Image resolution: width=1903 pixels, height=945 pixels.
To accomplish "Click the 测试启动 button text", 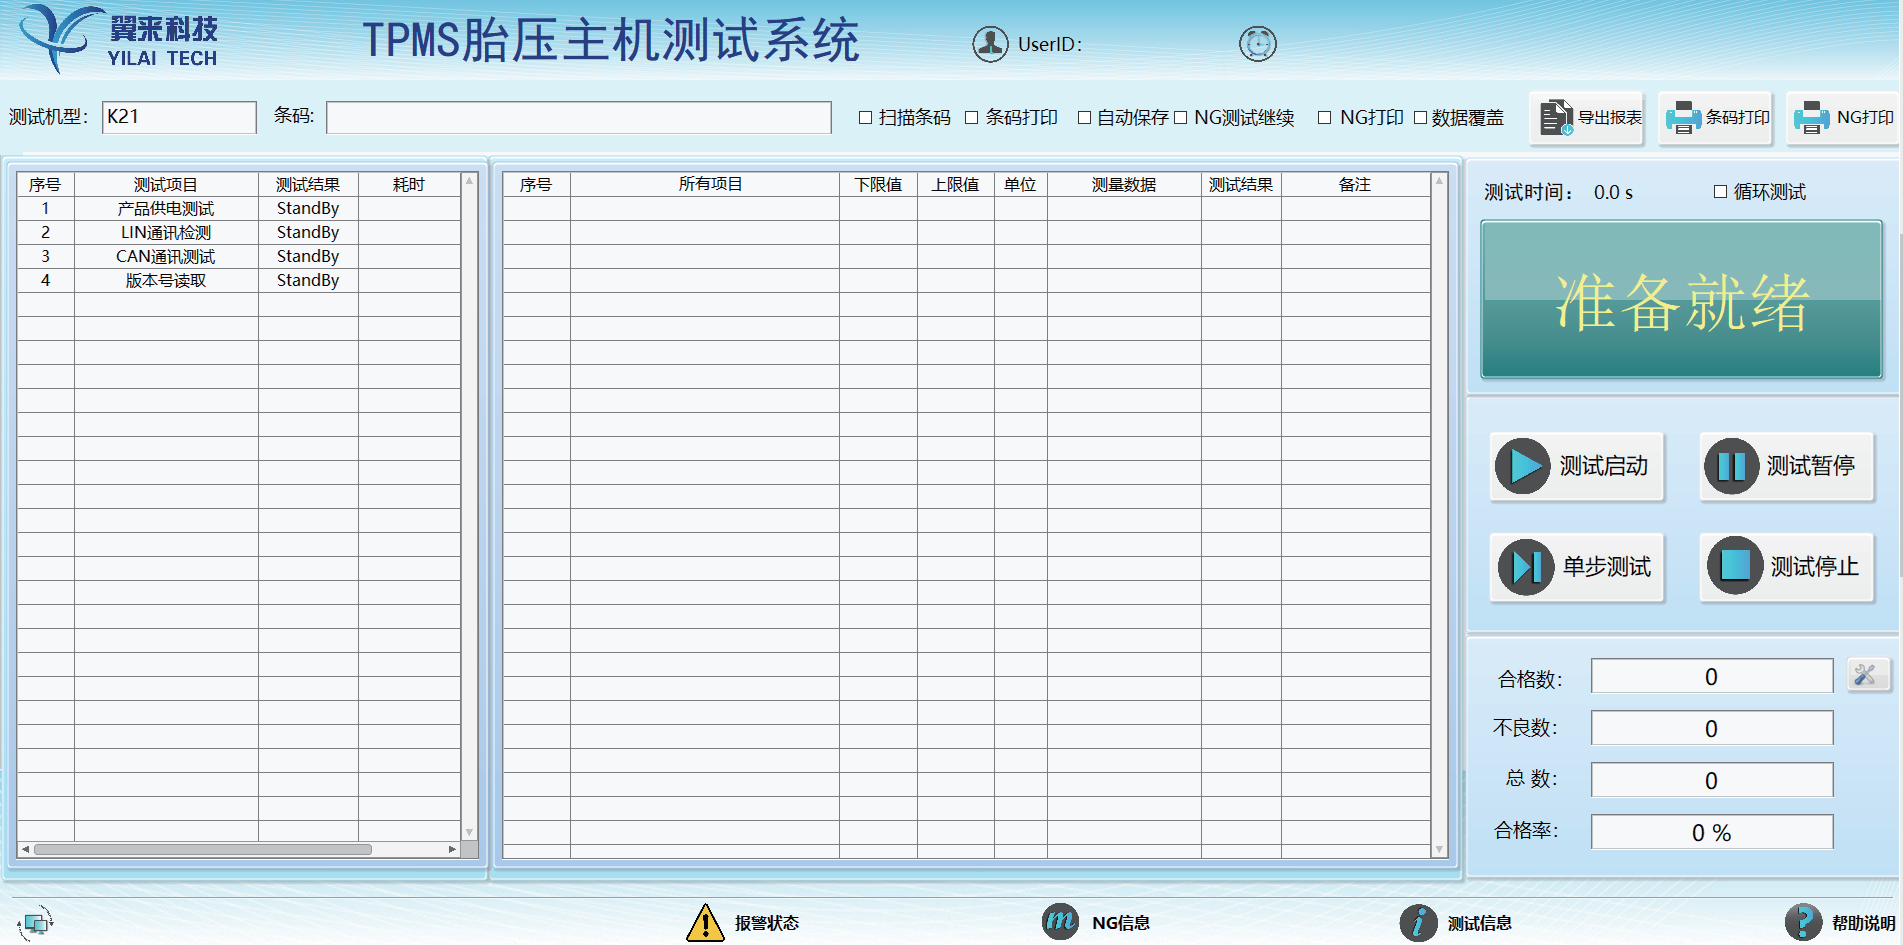I will click(1604, 466).
